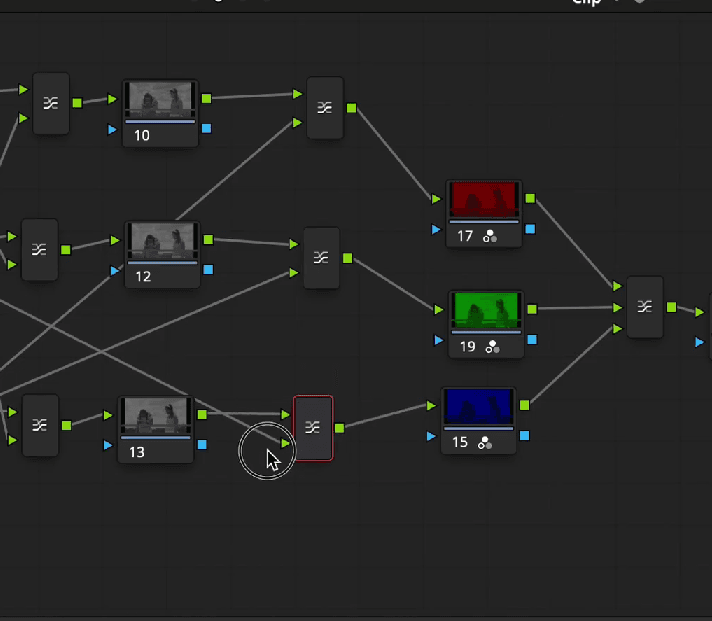Select the red channel node 17 thumbnail

pyautogui.click(x=484, y=199)
